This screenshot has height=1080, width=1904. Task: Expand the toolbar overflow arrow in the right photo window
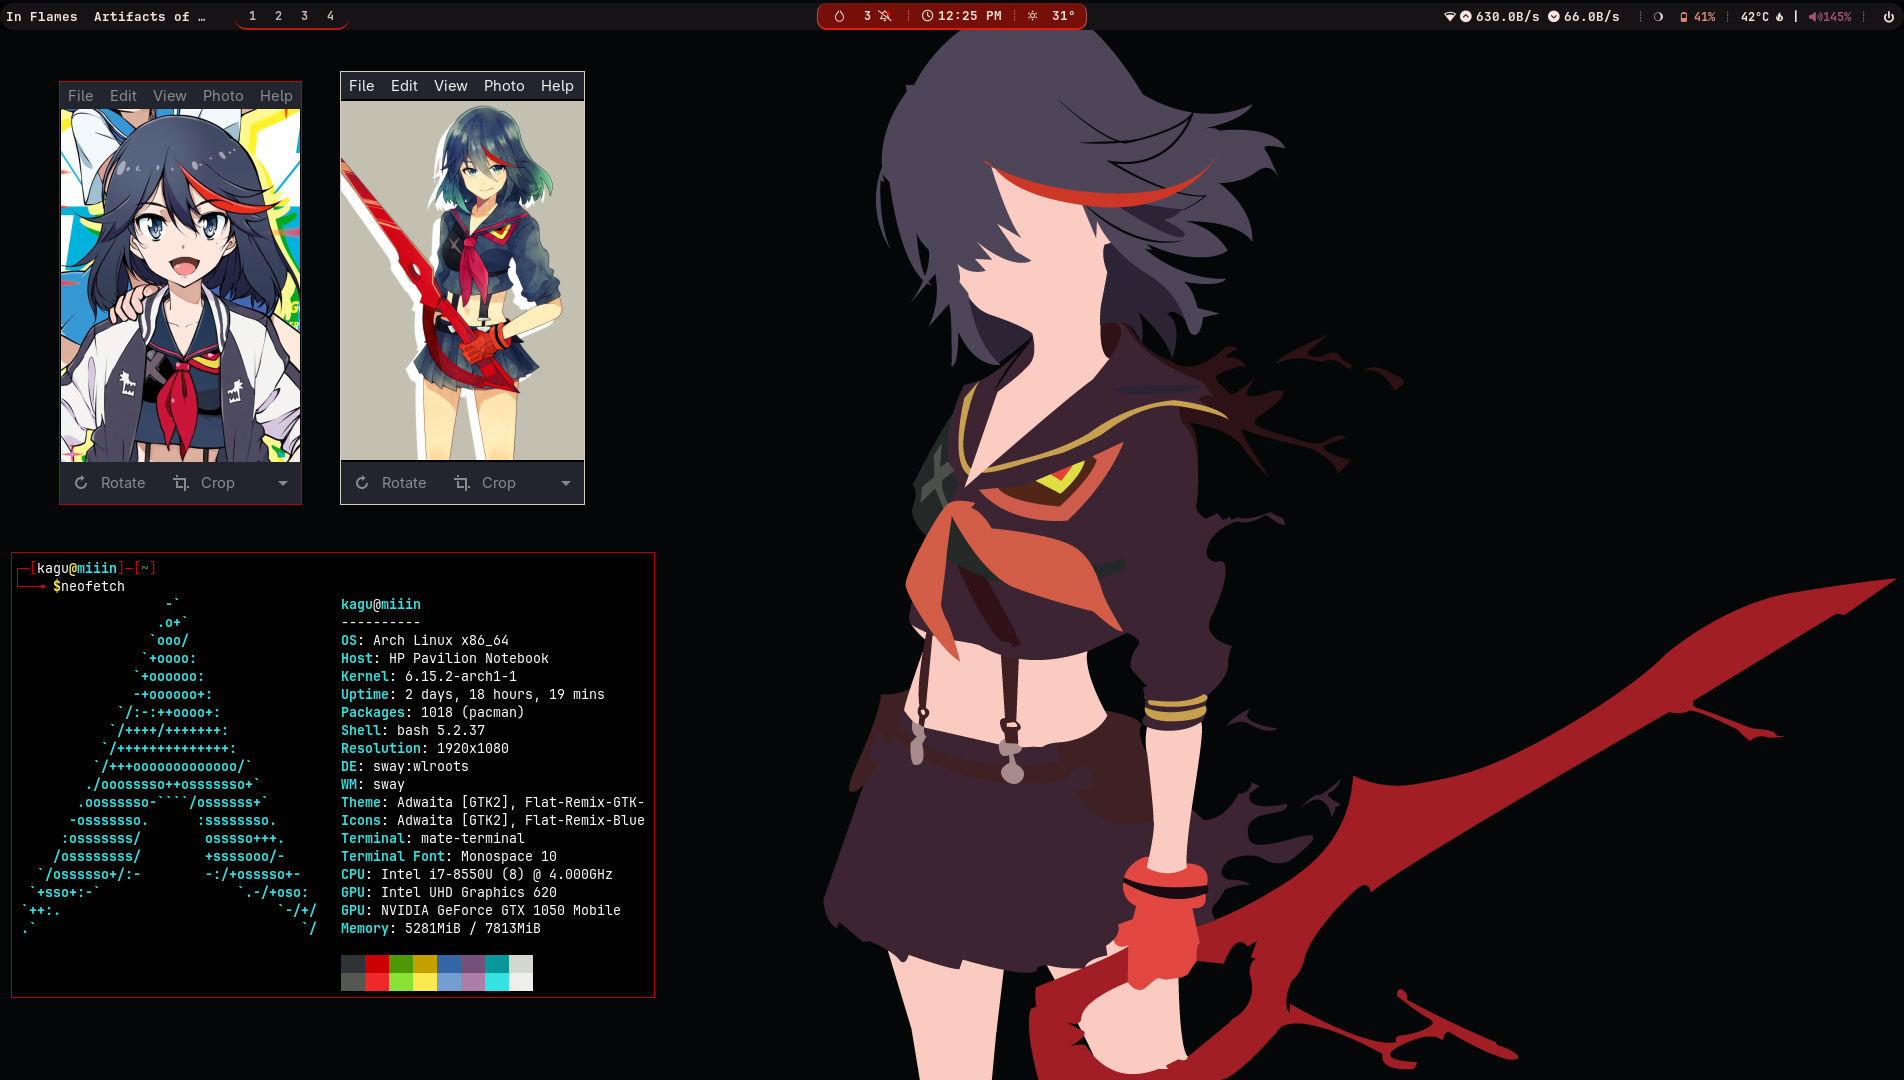point(566,483)
